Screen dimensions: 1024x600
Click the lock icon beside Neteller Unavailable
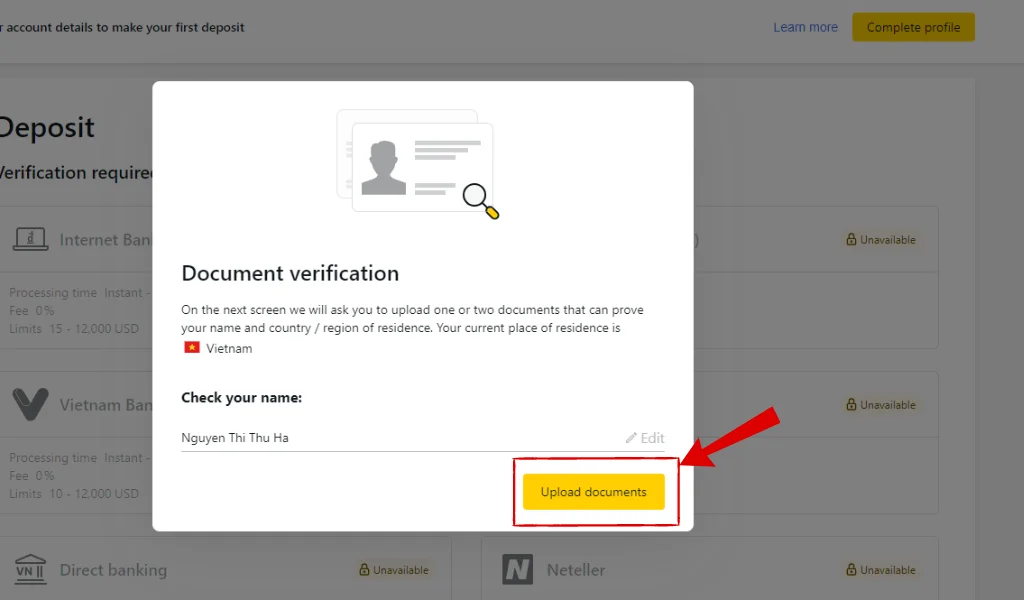(854, 569)
